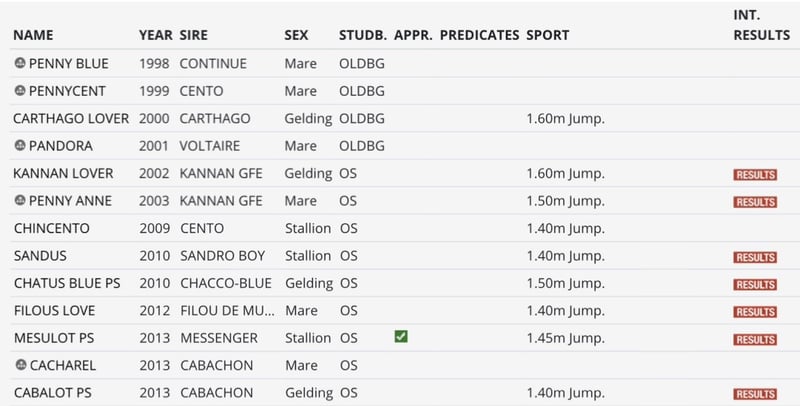Click MESULOT PS green approval checkmark

pos(401,338)
